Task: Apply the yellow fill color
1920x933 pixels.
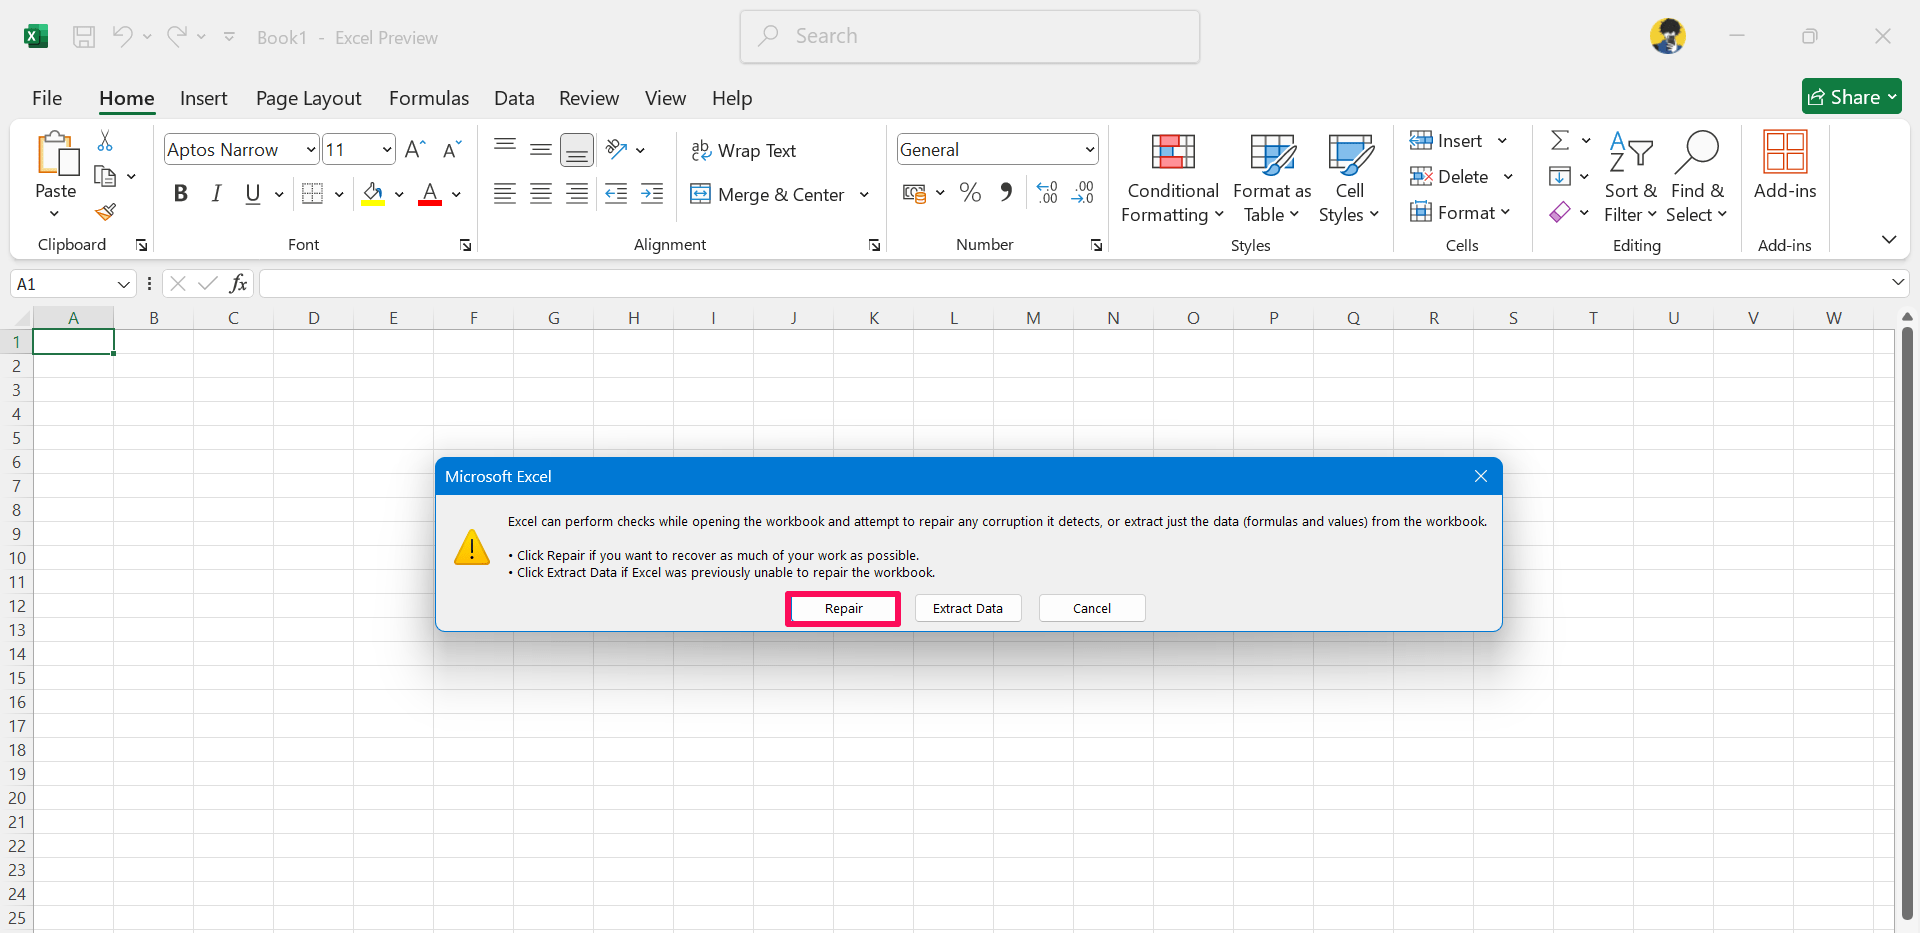Action: click(374, 194)
